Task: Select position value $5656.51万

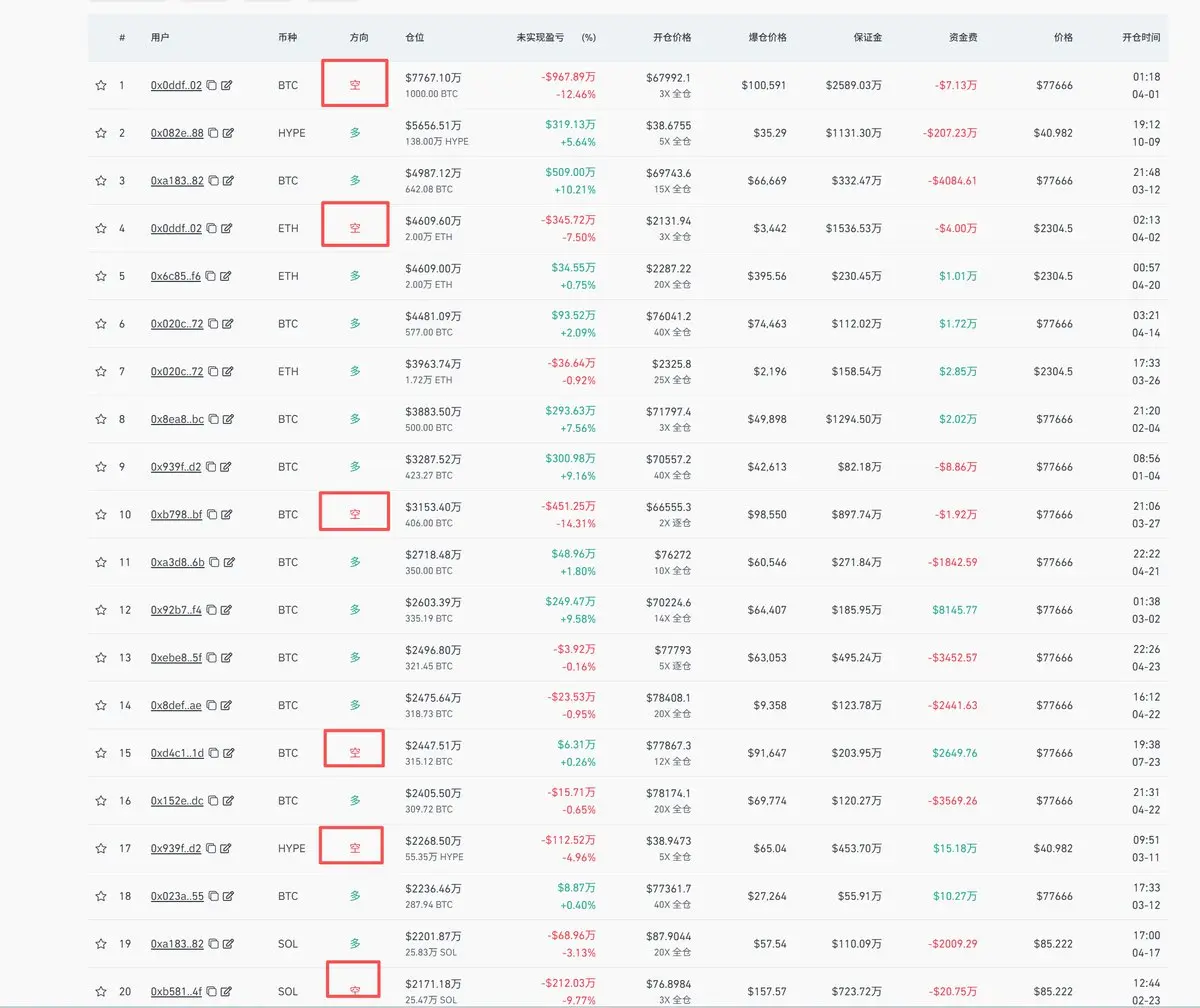Action: [434, 126]
